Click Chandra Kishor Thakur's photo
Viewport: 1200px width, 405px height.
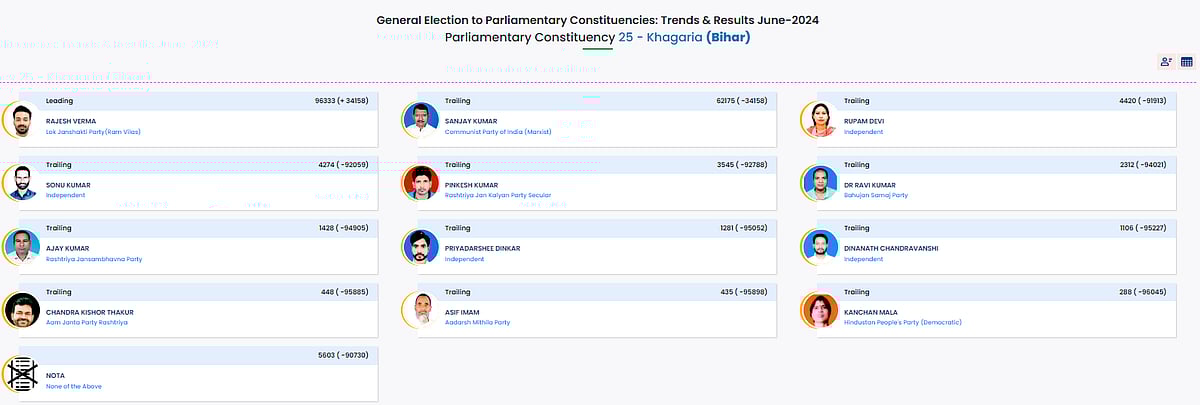(22, 310)
